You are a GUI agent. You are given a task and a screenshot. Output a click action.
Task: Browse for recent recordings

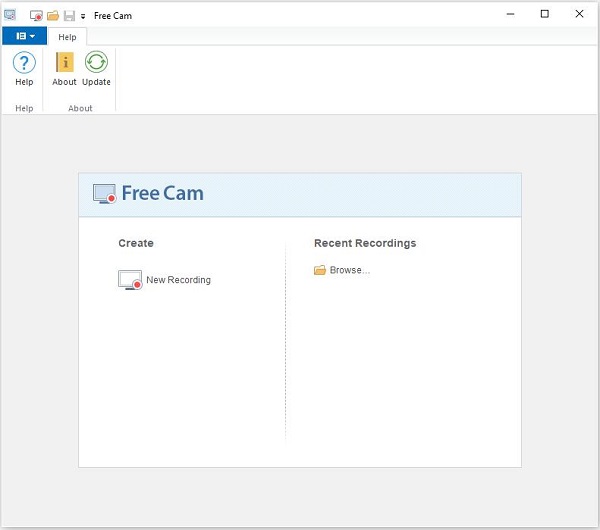(x=342, y=270)
